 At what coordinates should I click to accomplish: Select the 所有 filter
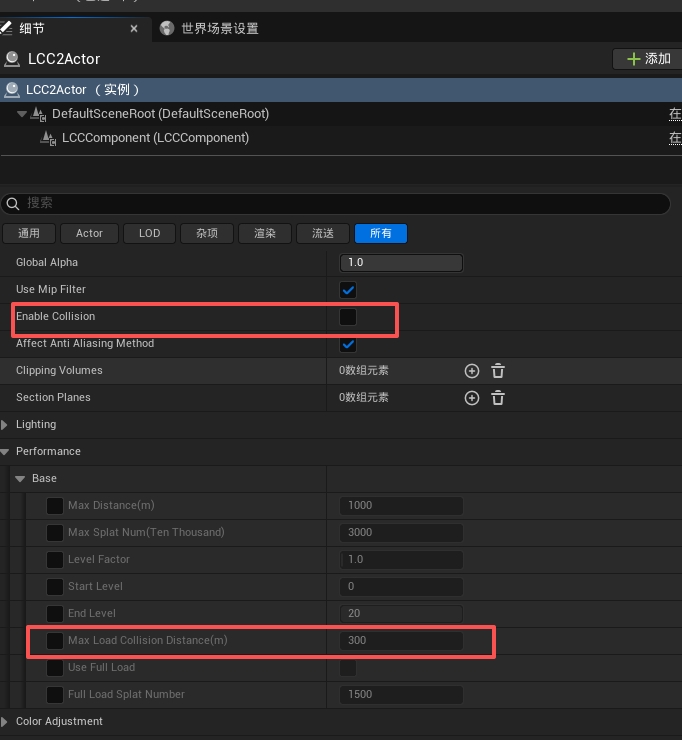[380, 233]
